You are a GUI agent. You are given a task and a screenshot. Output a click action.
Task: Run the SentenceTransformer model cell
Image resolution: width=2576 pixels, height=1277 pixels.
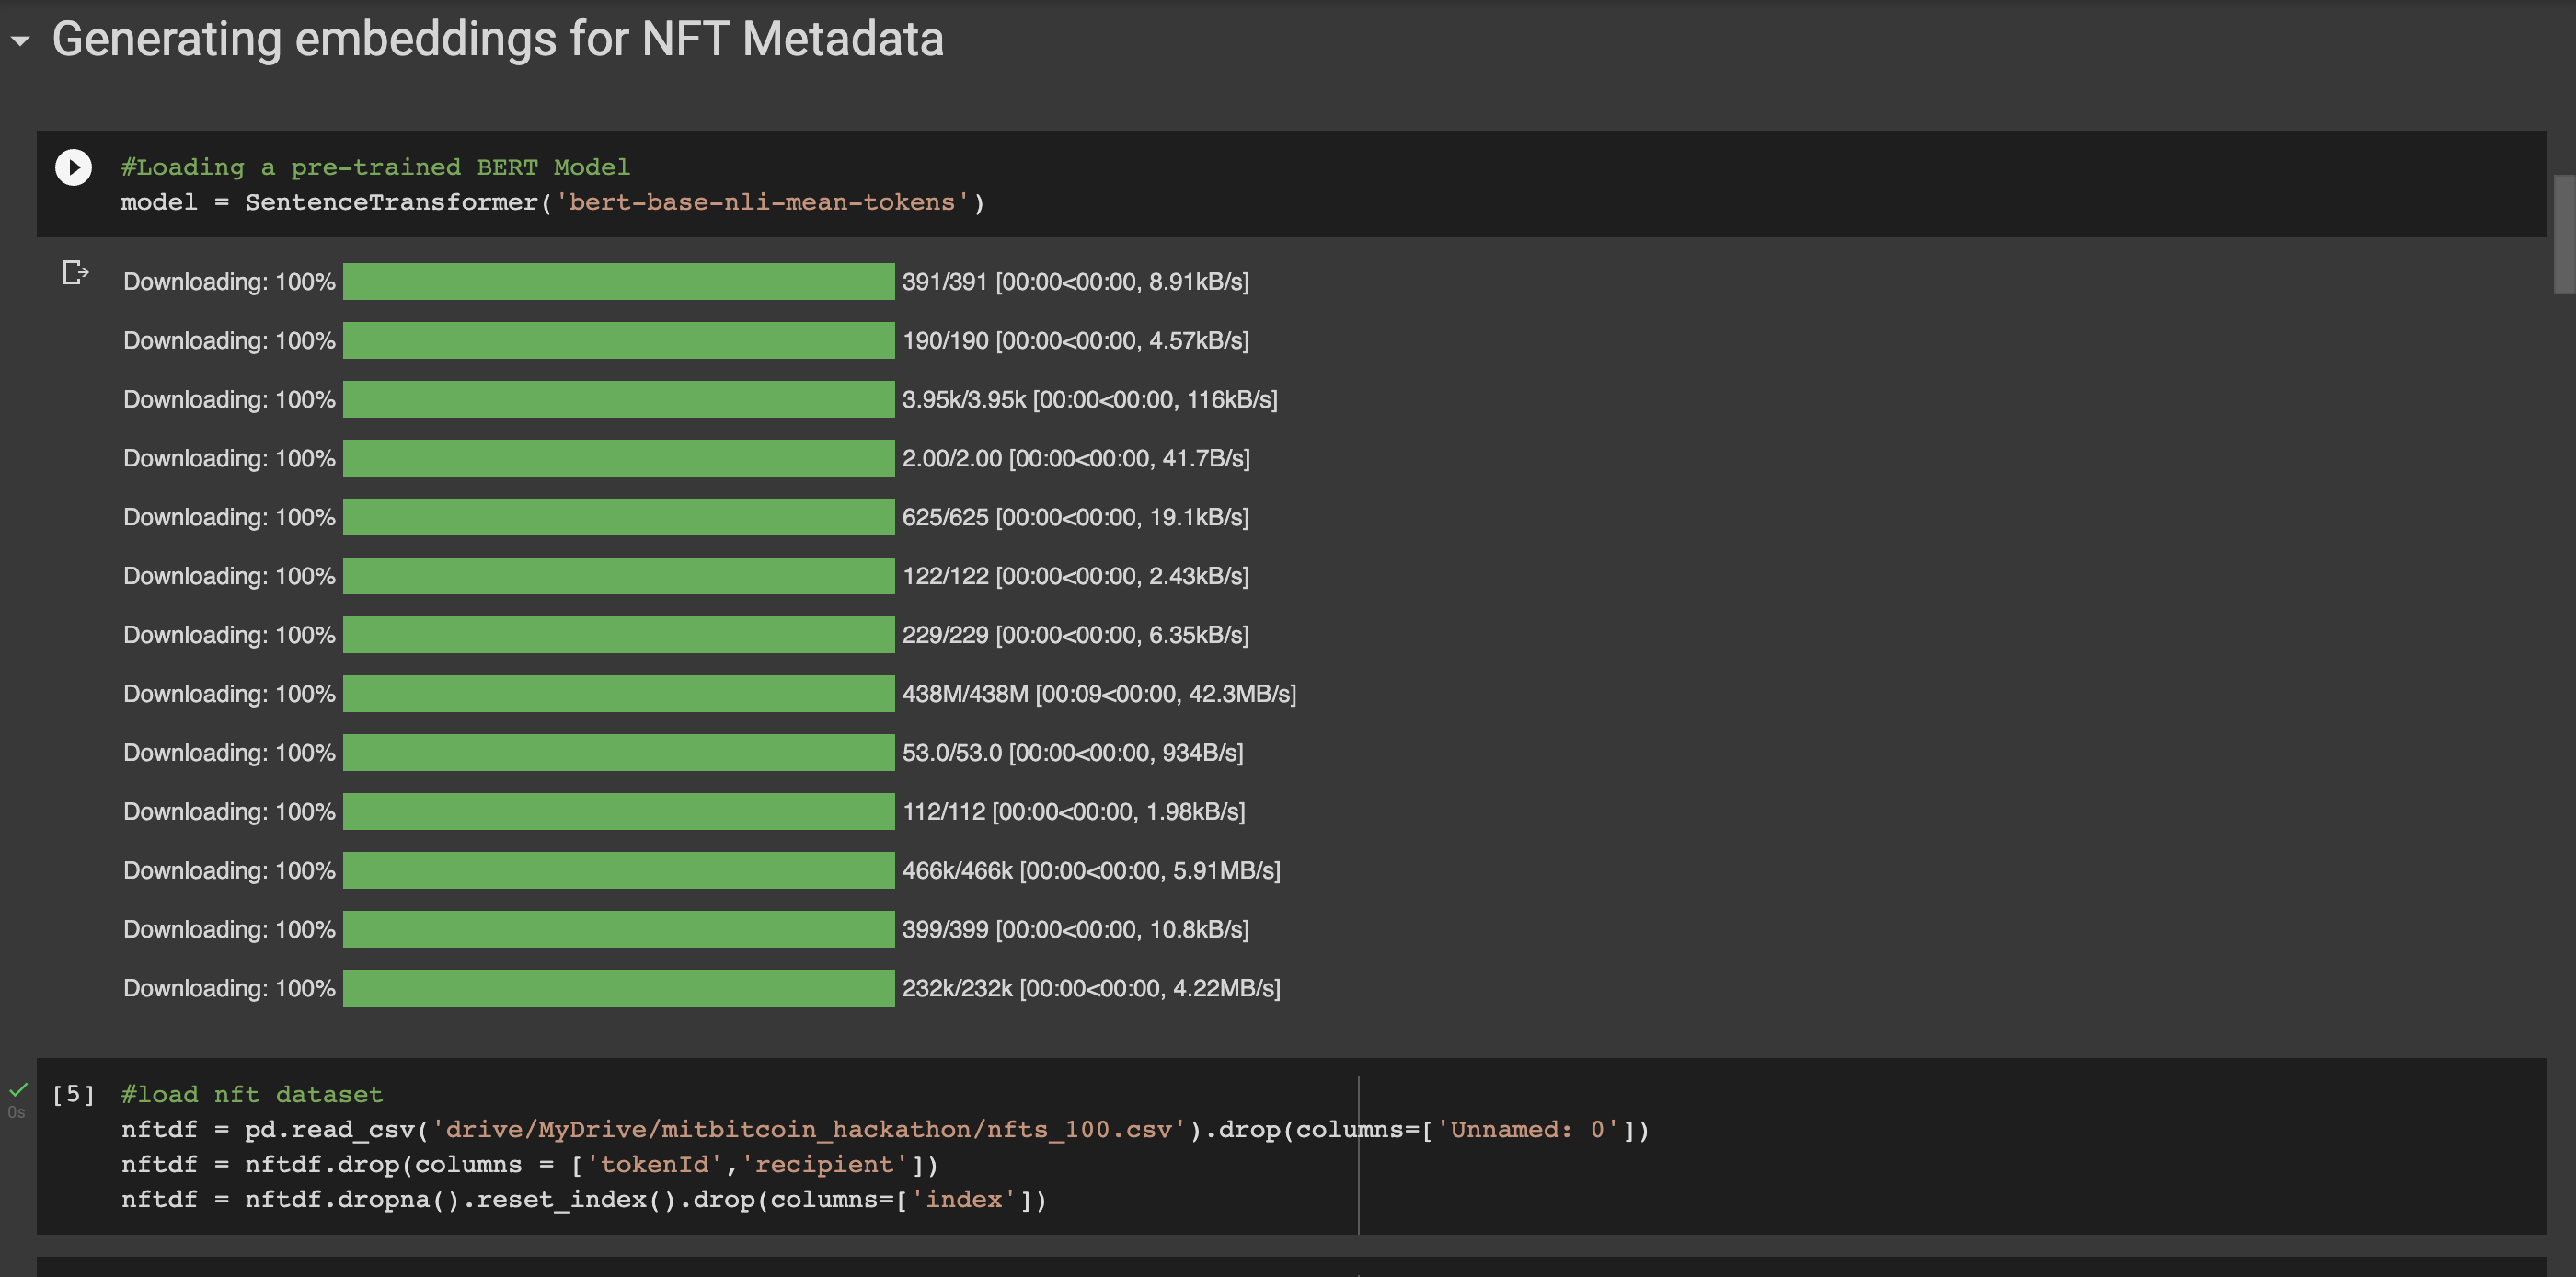tap(73, 167)
